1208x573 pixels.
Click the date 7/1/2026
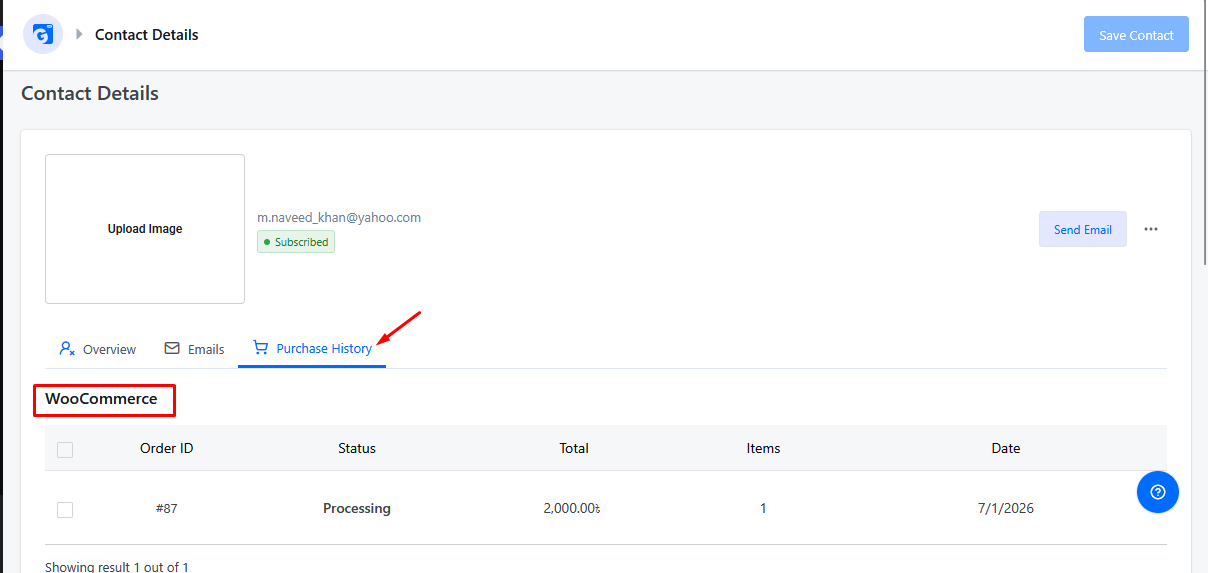point(1006,508)
